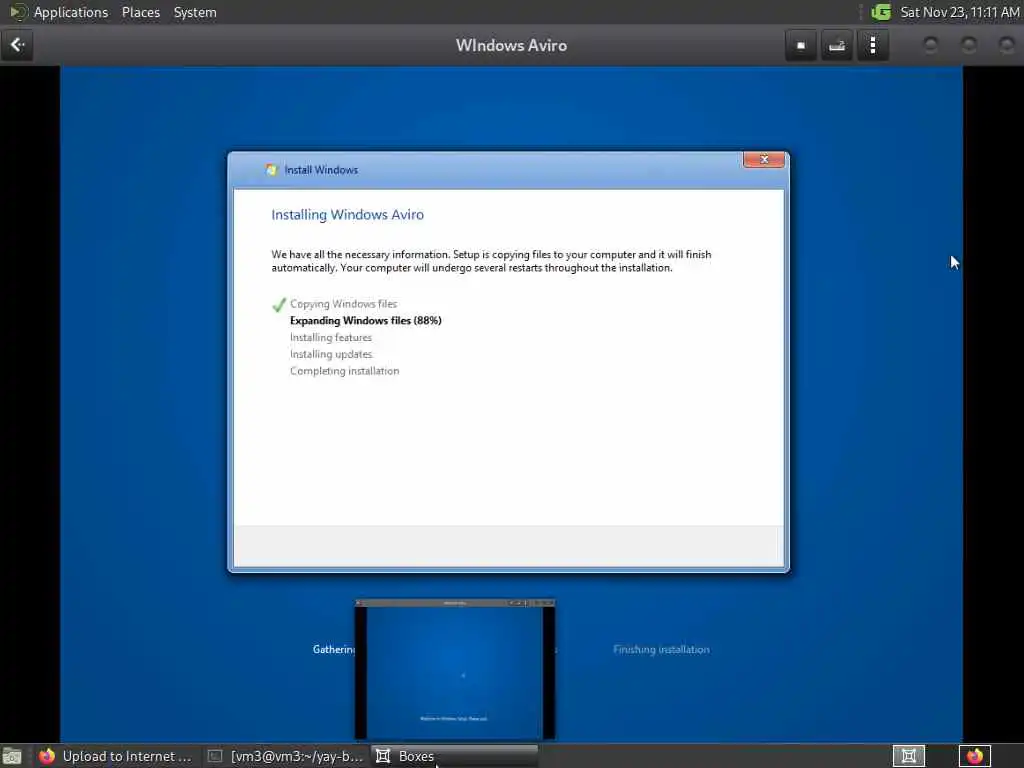1024x768 pixels.
Task: Switch to Upload to Internet Firefox window
Action: pyautogui.click(x=116, y=756)
